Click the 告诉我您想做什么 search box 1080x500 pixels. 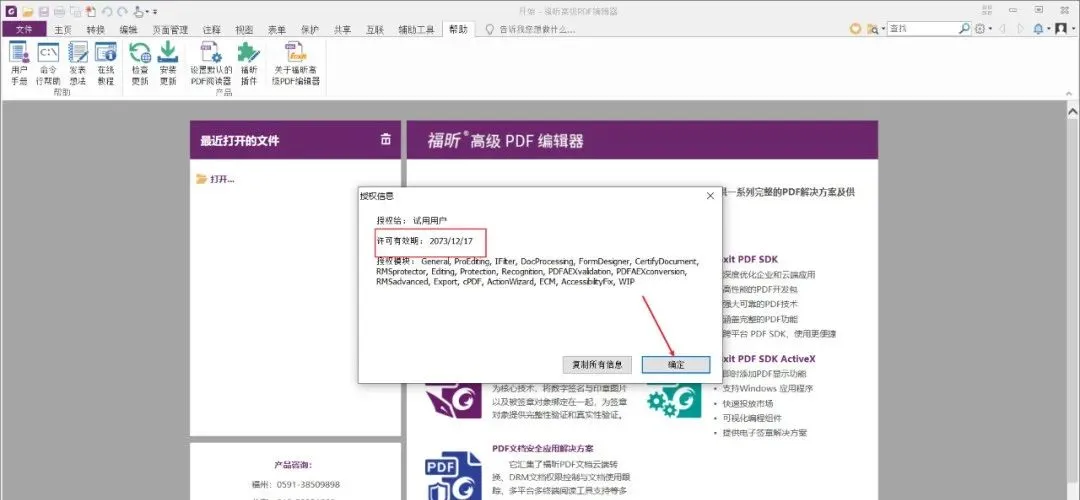coord(529,30)
